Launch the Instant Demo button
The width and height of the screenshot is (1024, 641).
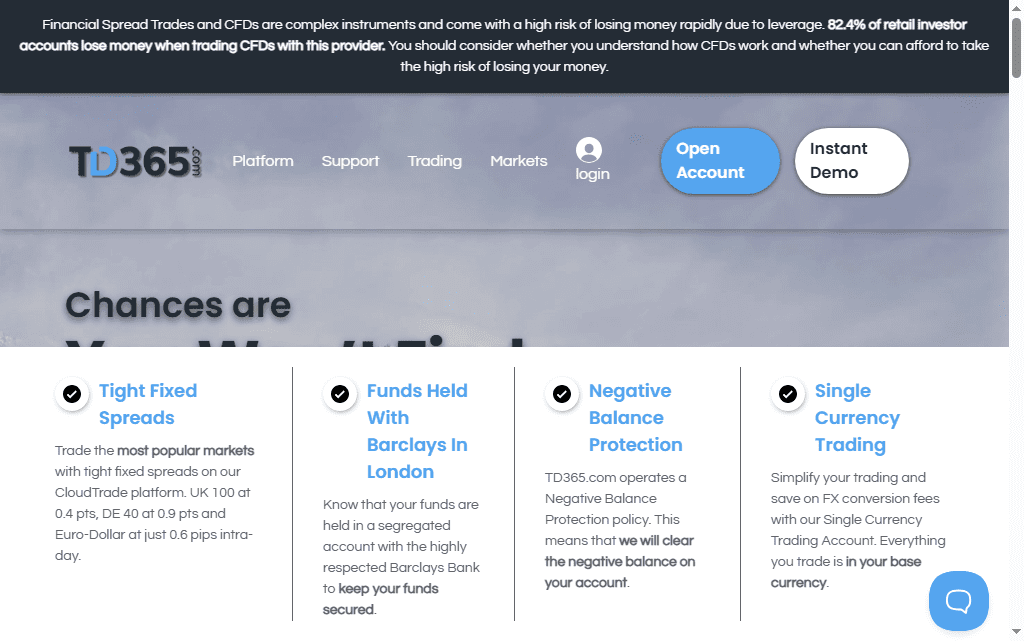point(851,161)
